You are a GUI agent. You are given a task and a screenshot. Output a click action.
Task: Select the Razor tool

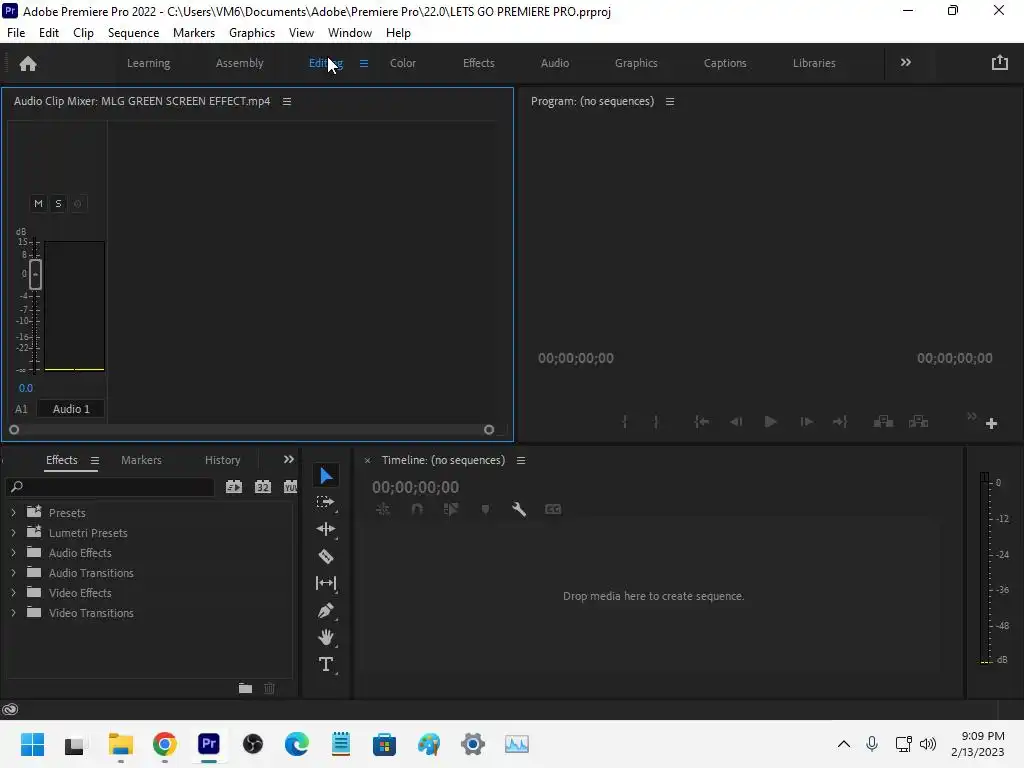point(326,556)
